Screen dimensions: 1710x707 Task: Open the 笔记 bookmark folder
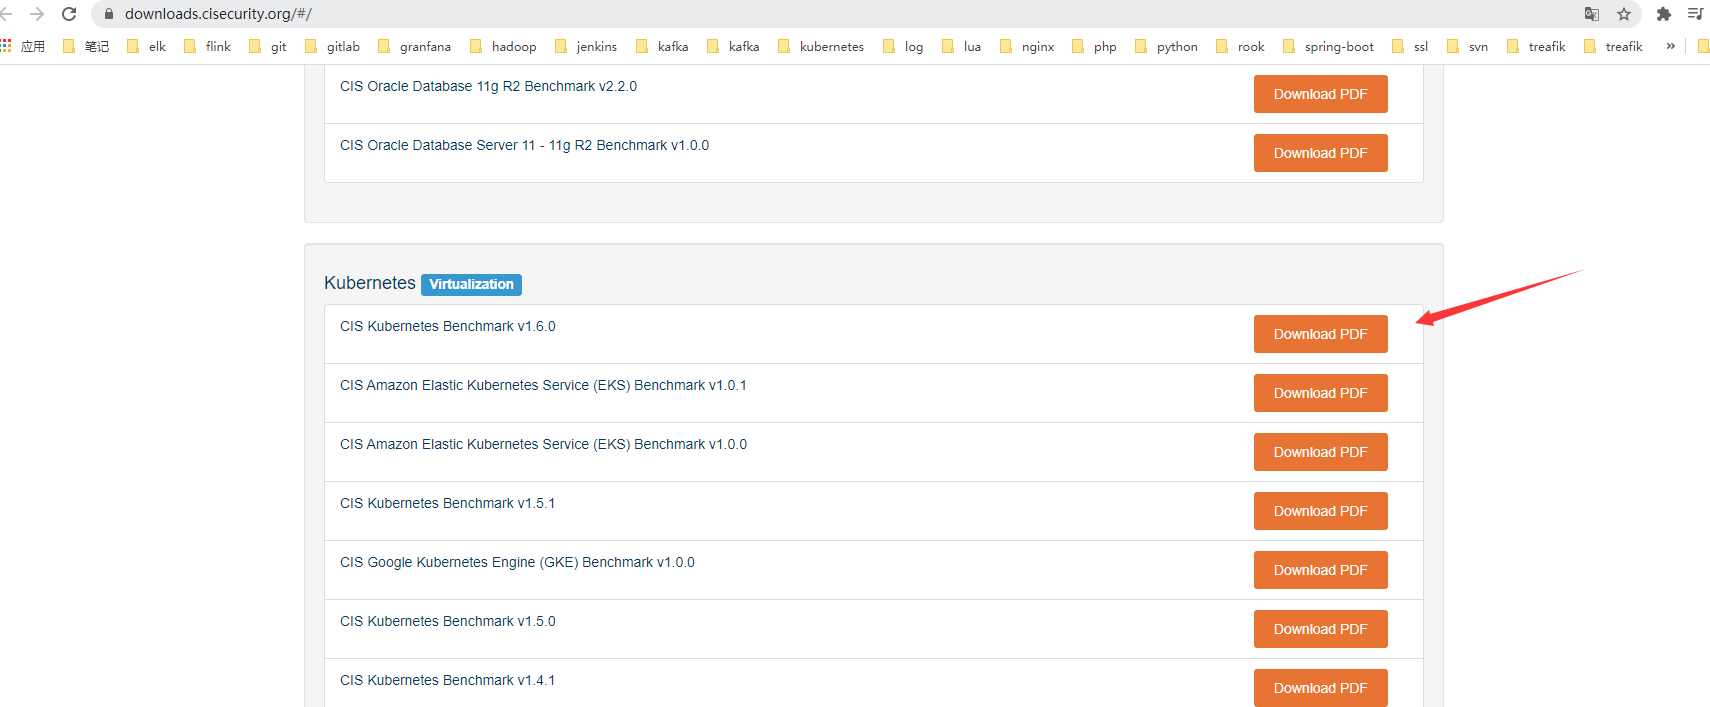click(86, 46)
